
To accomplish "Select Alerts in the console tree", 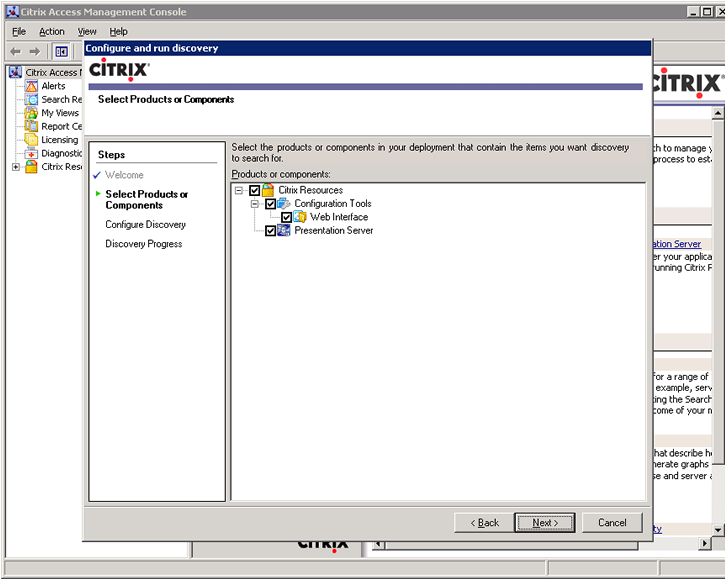I will (x=53, y=86).
